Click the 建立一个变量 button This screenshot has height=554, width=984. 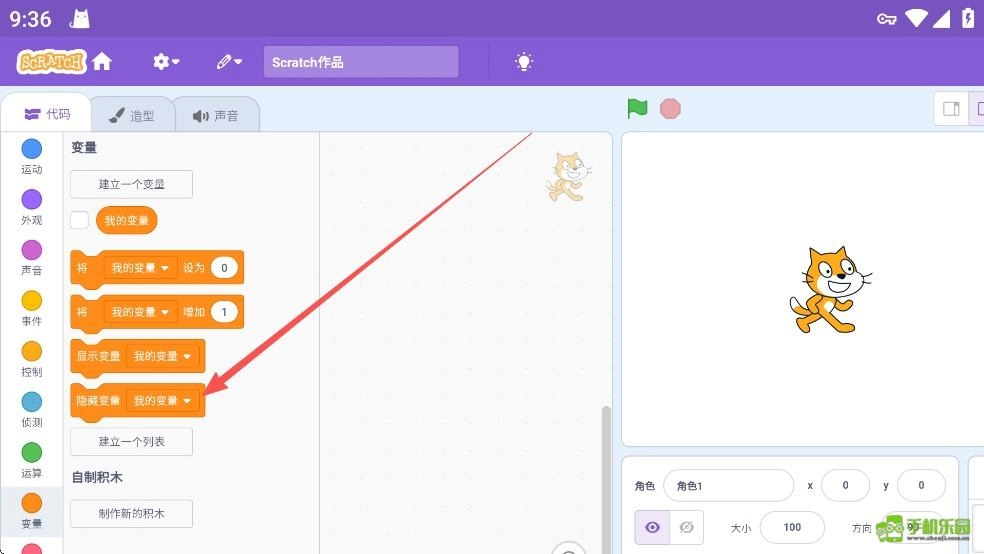click(x=131, y=184)
